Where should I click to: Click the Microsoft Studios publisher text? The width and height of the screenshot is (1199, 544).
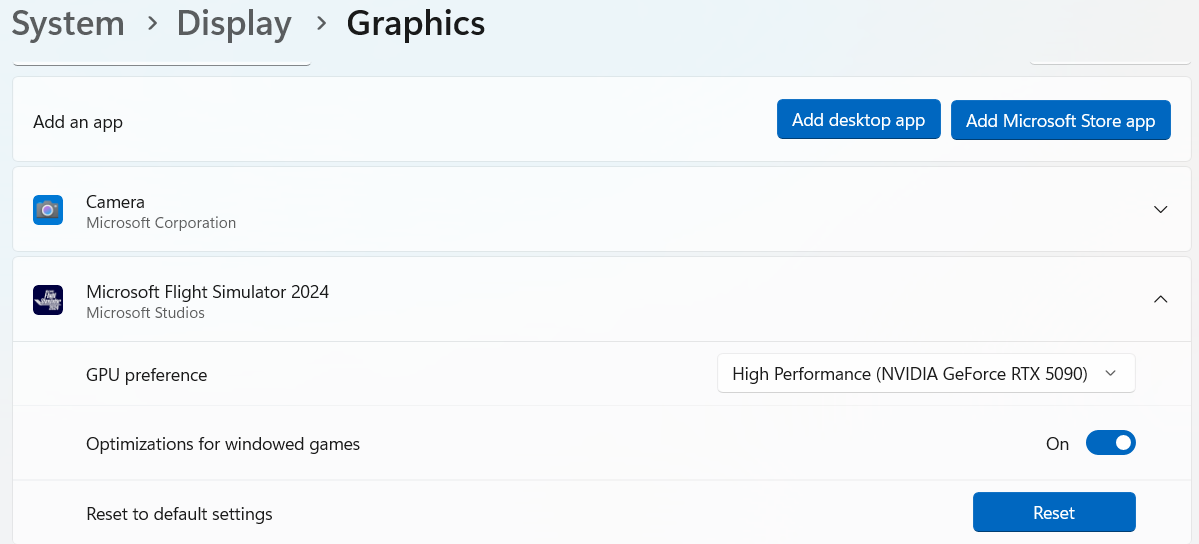point(145,313)
